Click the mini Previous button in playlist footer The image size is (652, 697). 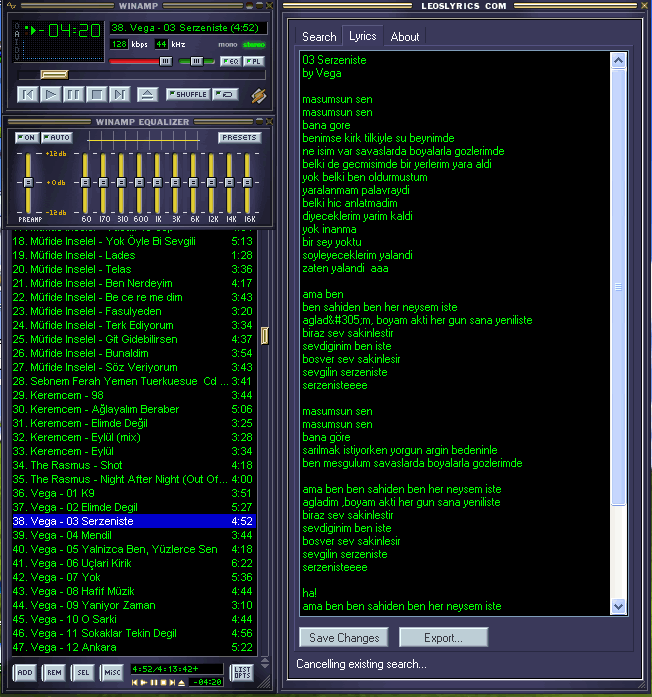pyautogui.click(x=135, y=682)
